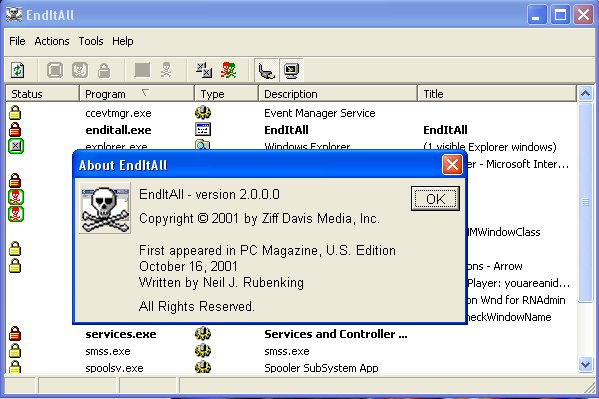This screenshot has width=599, height=399.
Task: Click the 'Microsoft Inter...' title text
Action: pos(528,164)
